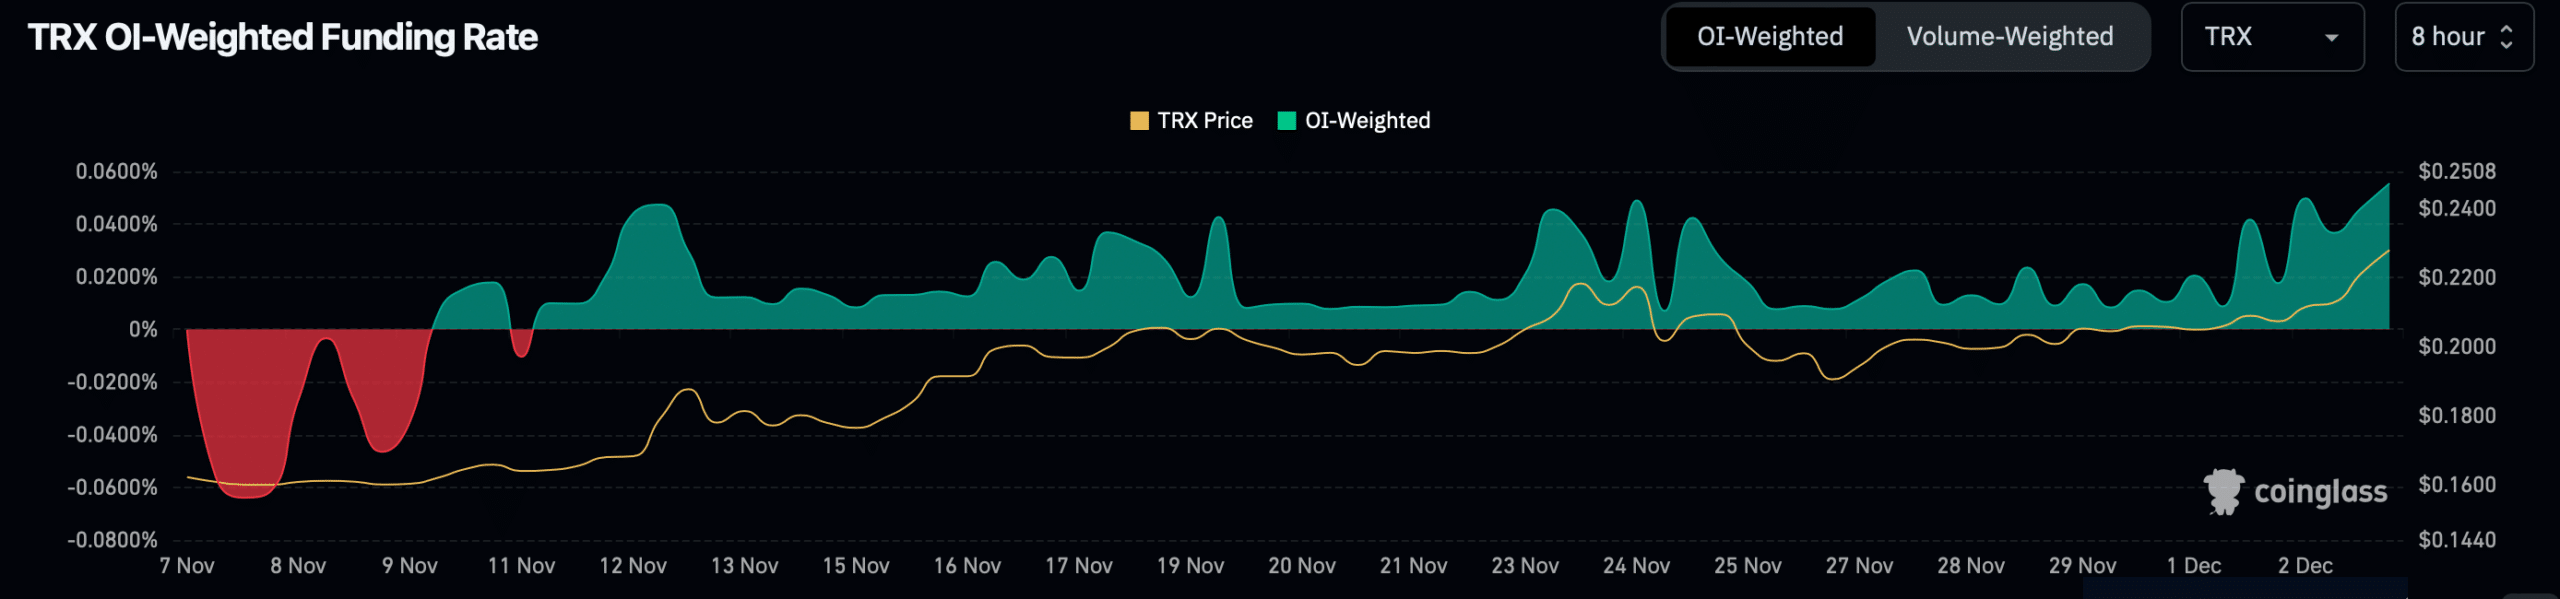Select the 24 Nov date marker
This screenshot has width=2560, height=599.
1636,566
